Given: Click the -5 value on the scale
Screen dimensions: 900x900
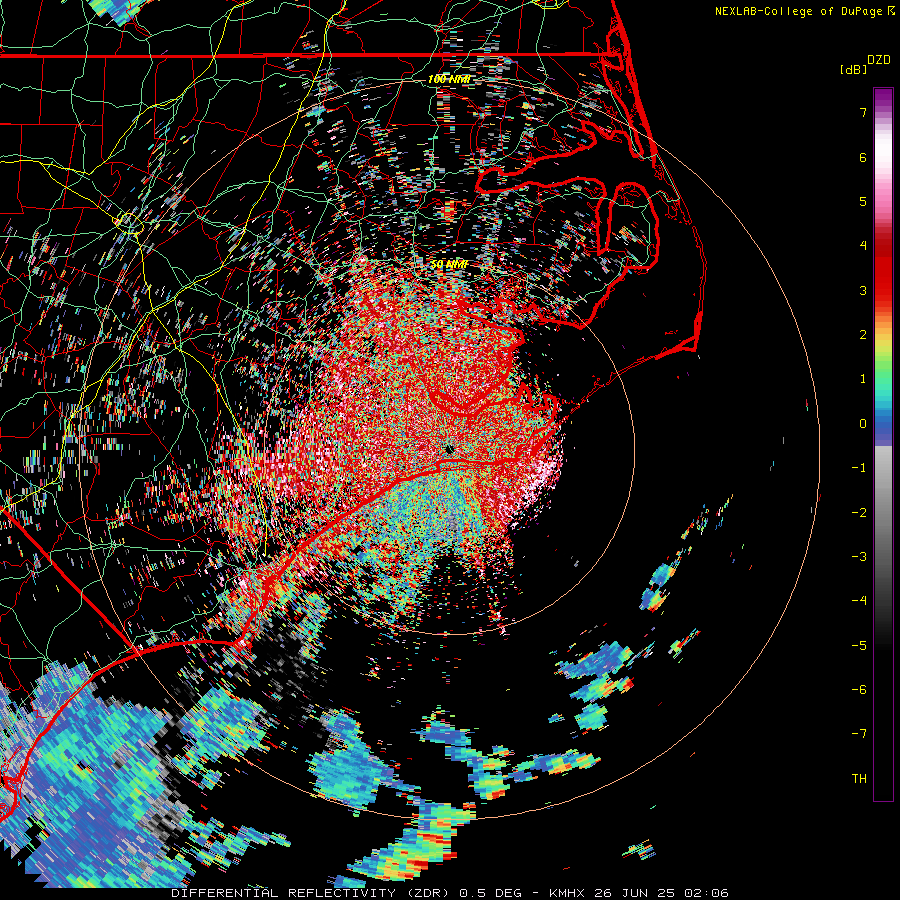Looking at the screenshot, I should [x=859, y=646].
